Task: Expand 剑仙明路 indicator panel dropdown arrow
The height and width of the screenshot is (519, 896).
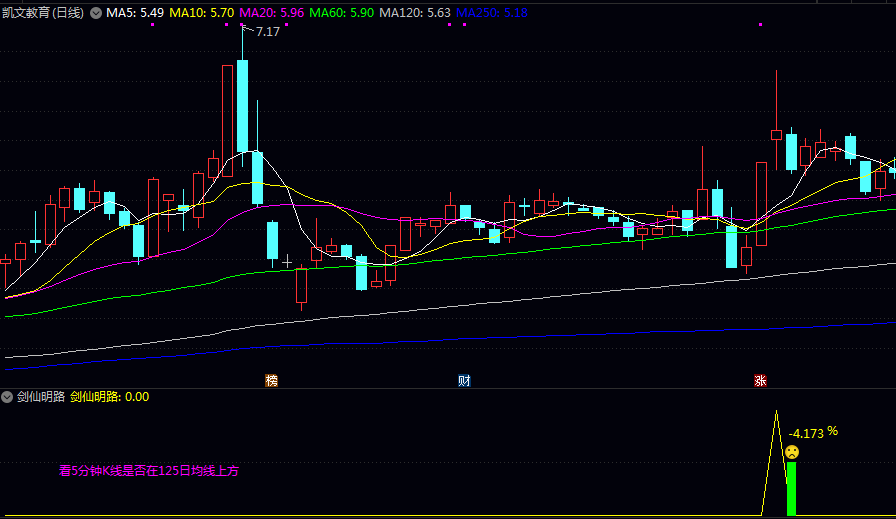Action: (x=7, y=397)
